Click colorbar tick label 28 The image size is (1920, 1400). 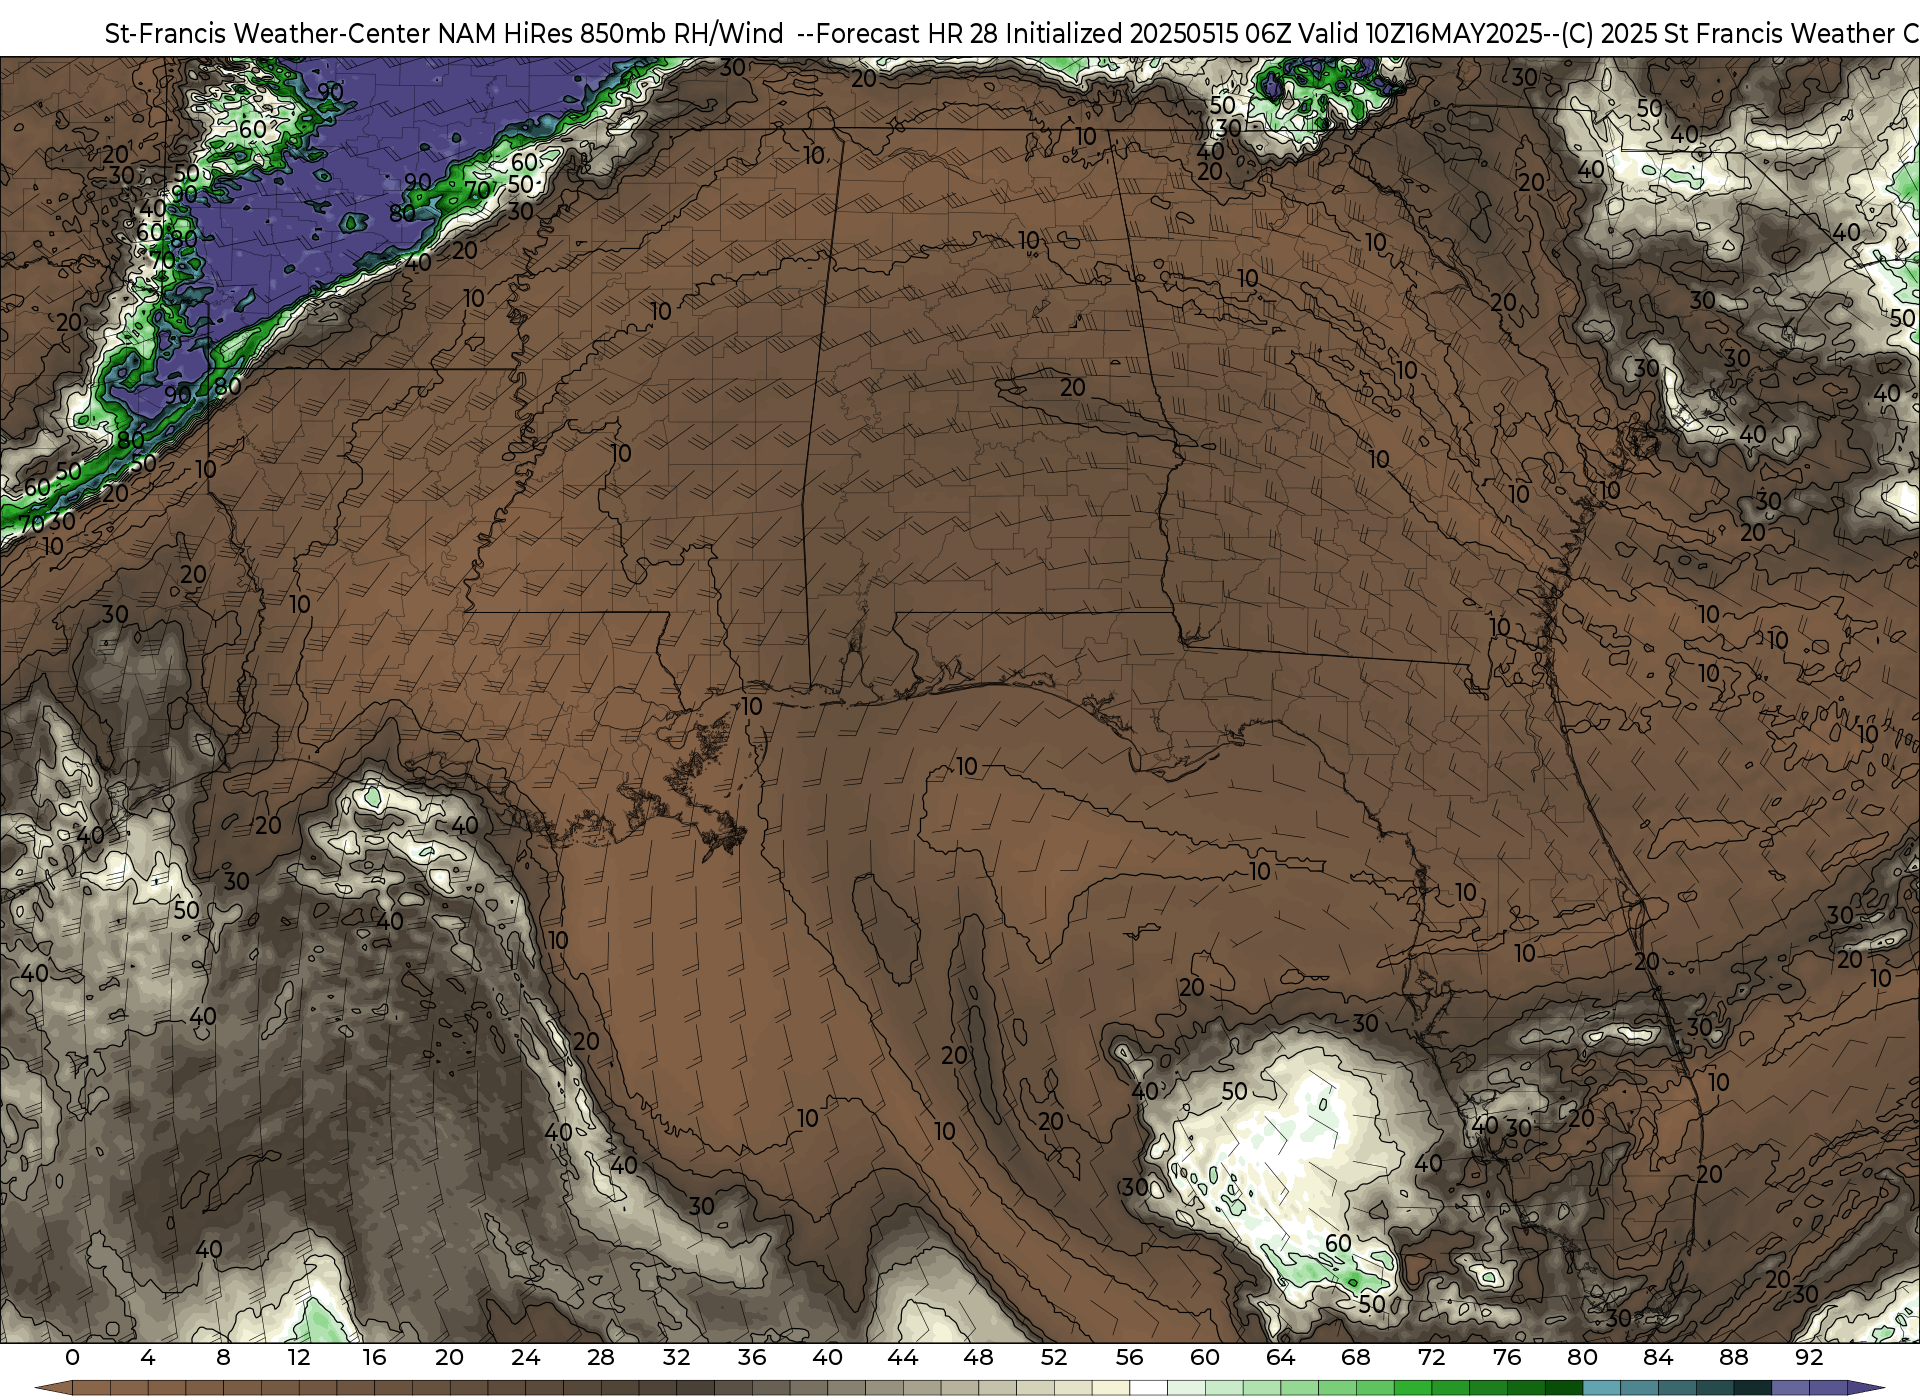tap(601, 1357)
